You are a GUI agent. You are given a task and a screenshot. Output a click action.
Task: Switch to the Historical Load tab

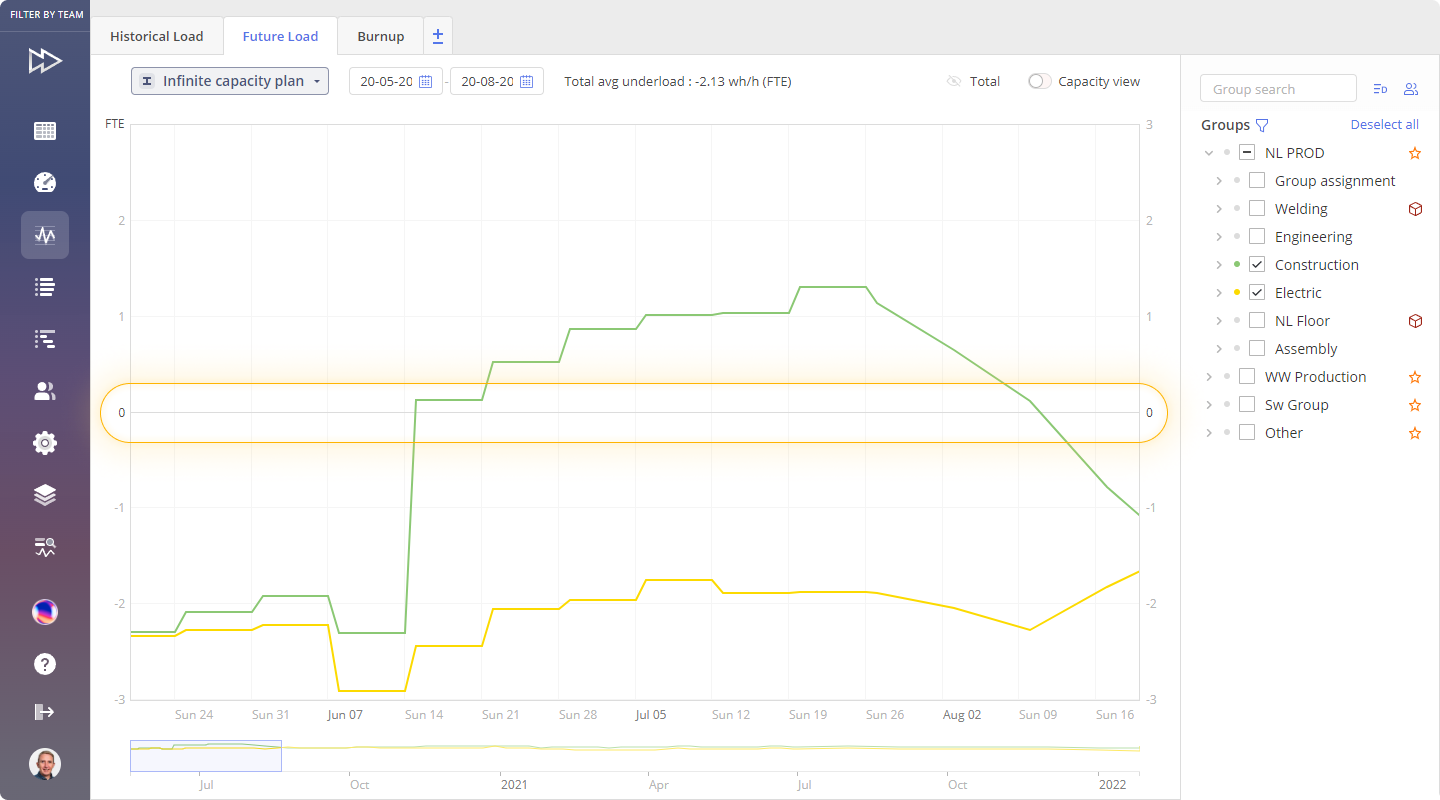[x=157, y=36]
